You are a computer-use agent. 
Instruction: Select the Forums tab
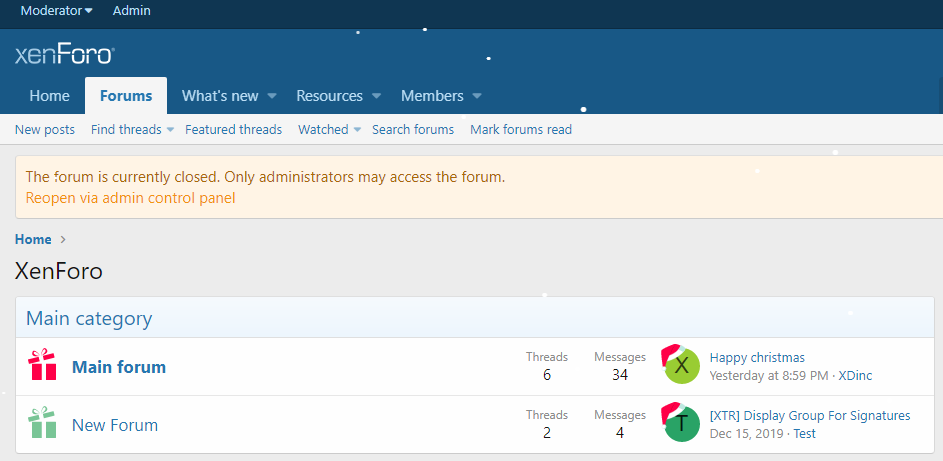[126, 97]
